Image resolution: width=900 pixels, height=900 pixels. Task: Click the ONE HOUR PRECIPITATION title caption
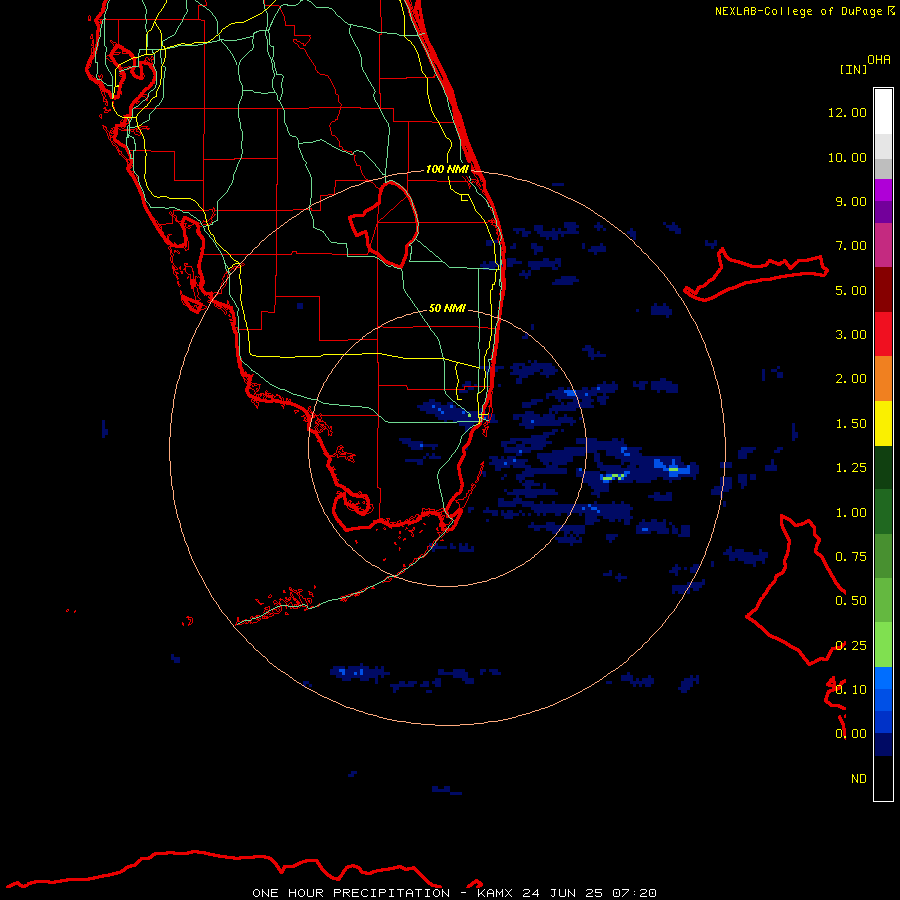click(x=454, y=893)
